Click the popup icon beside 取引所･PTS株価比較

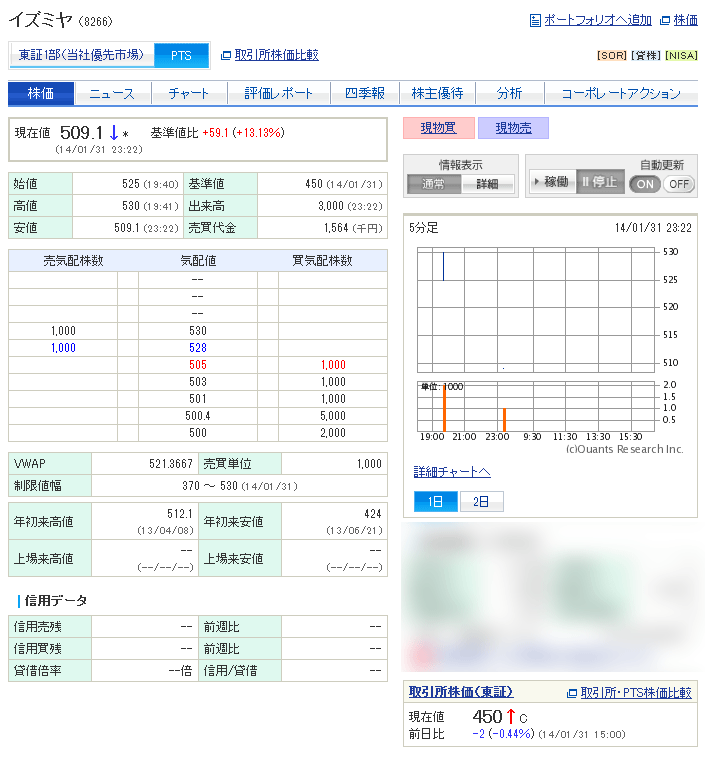click(x=572, y=693)
